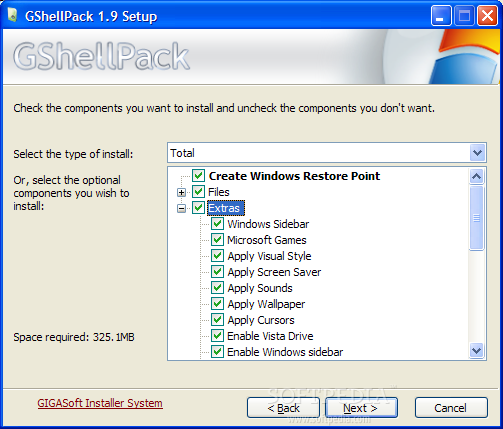
Task: Open GIGASoft Installer System link
Action: [100, 403]
